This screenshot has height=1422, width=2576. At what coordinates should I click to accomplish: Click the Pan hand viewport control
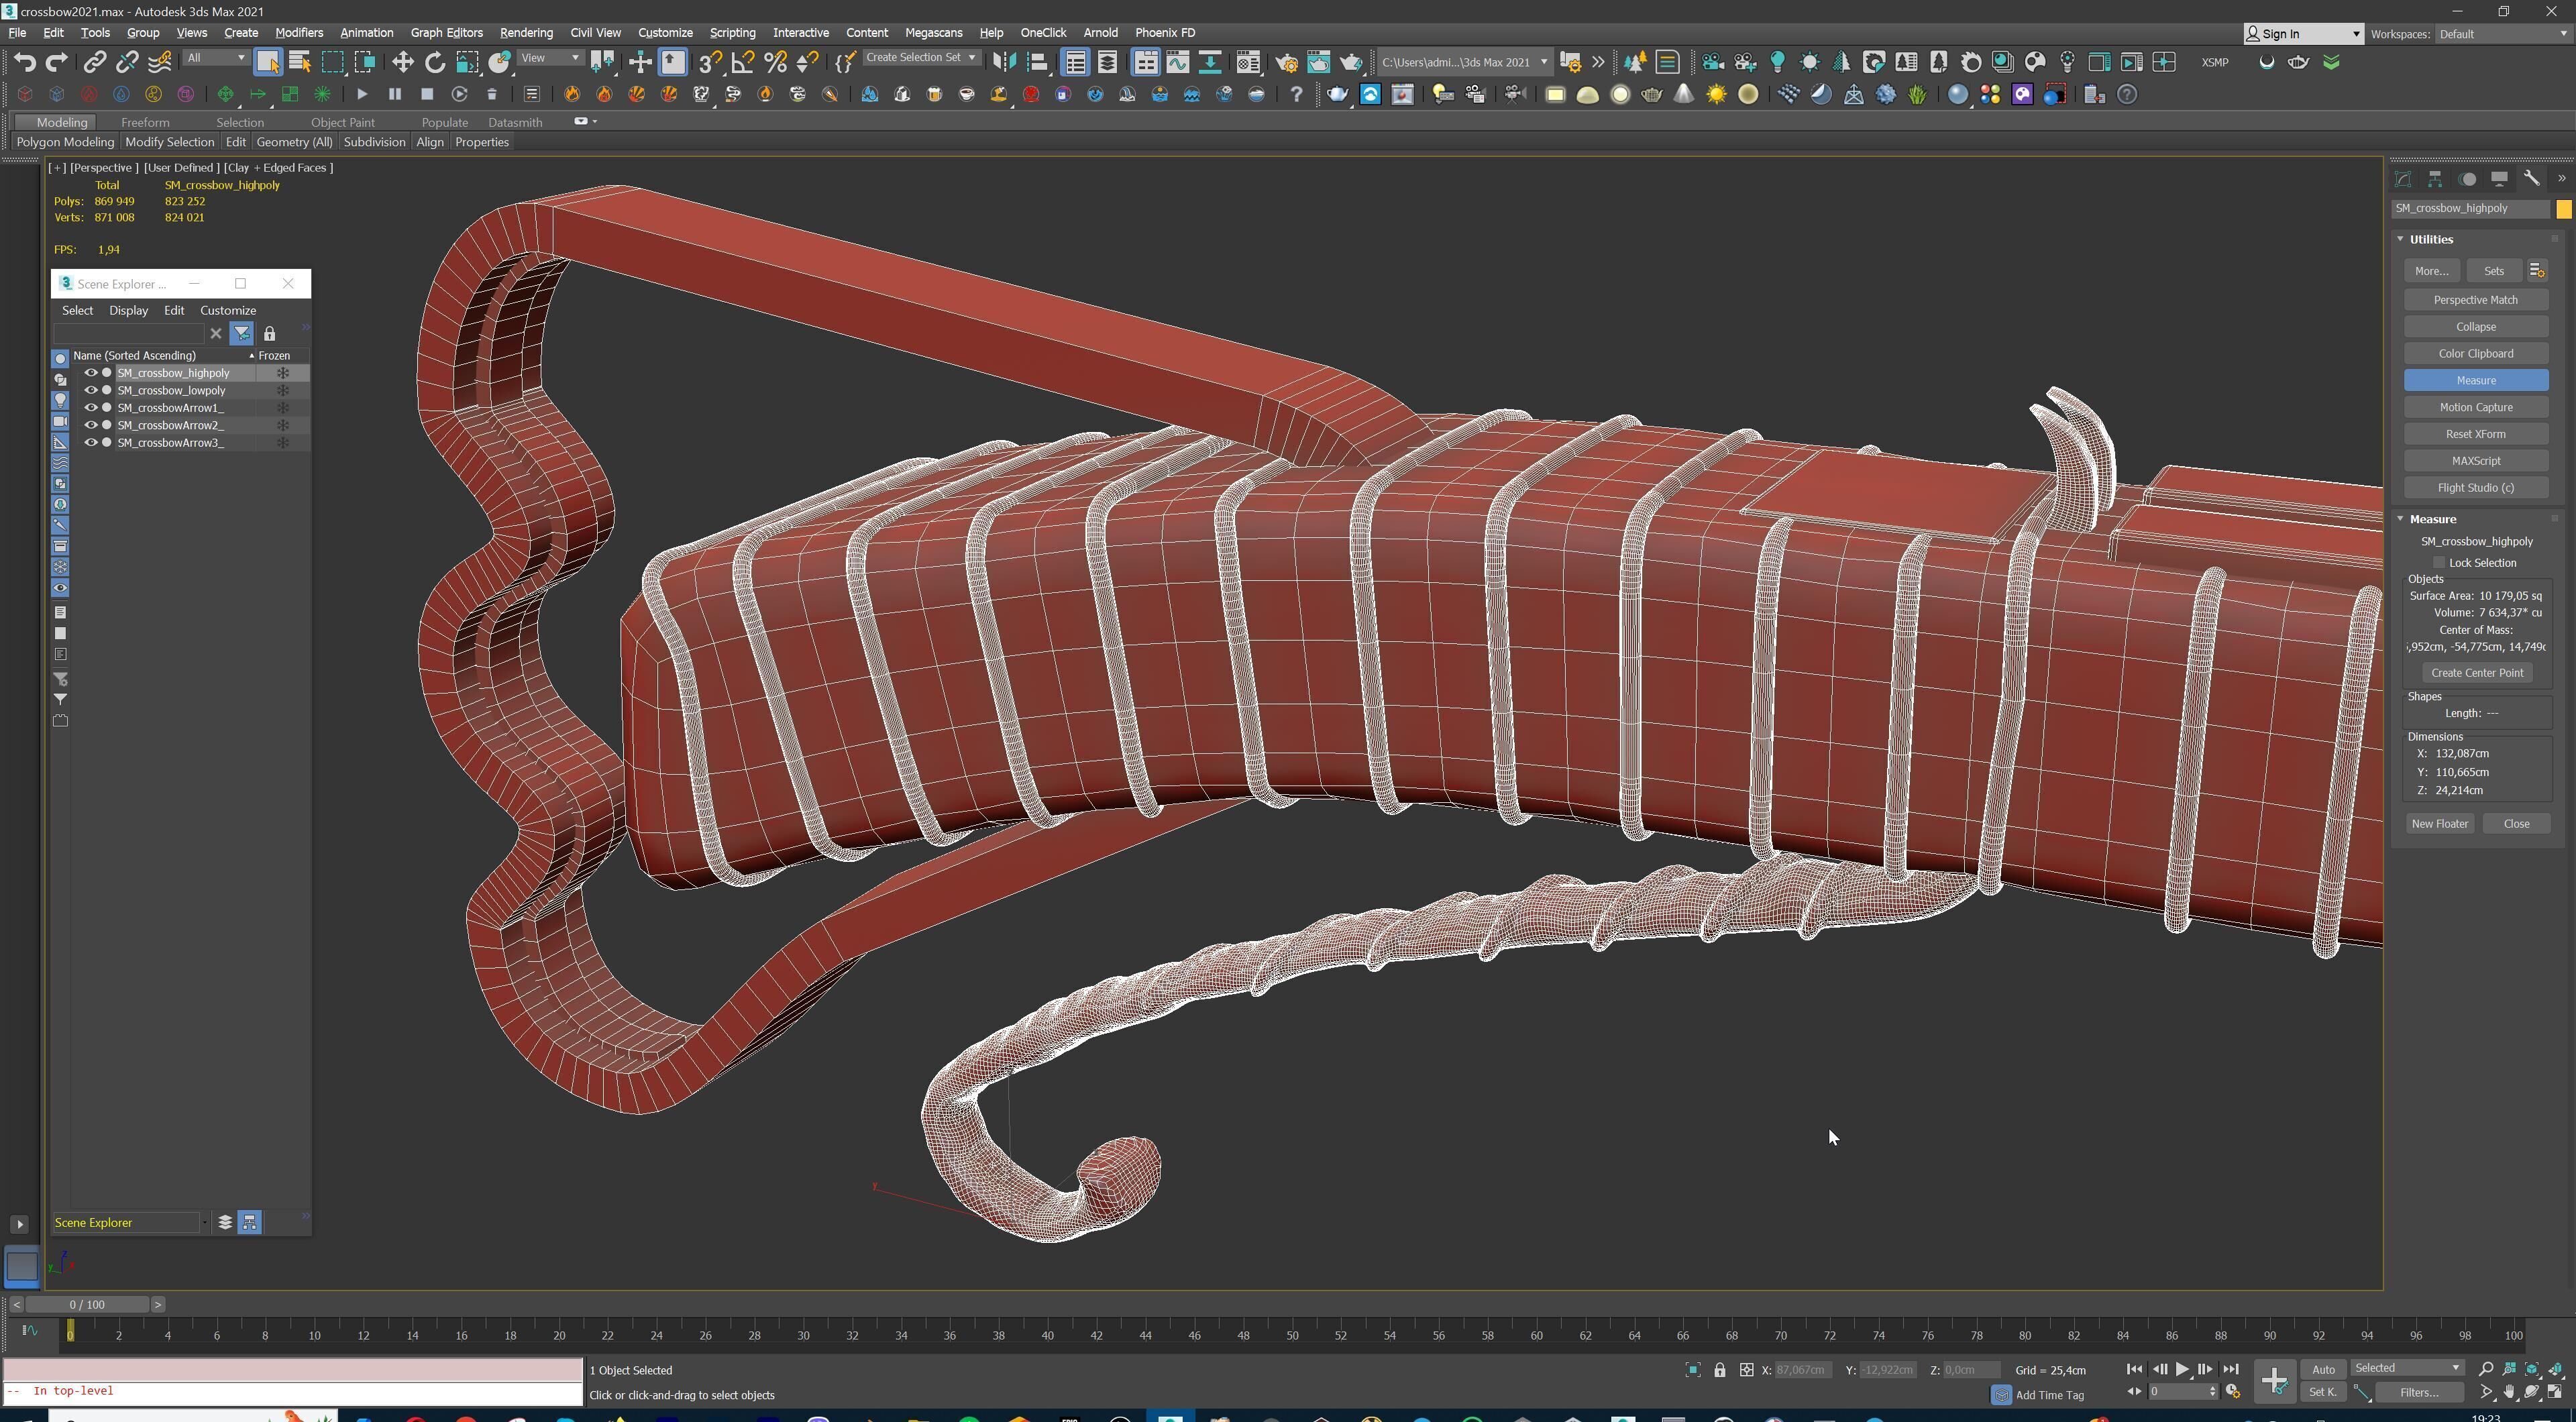tap(2509, 1392)
